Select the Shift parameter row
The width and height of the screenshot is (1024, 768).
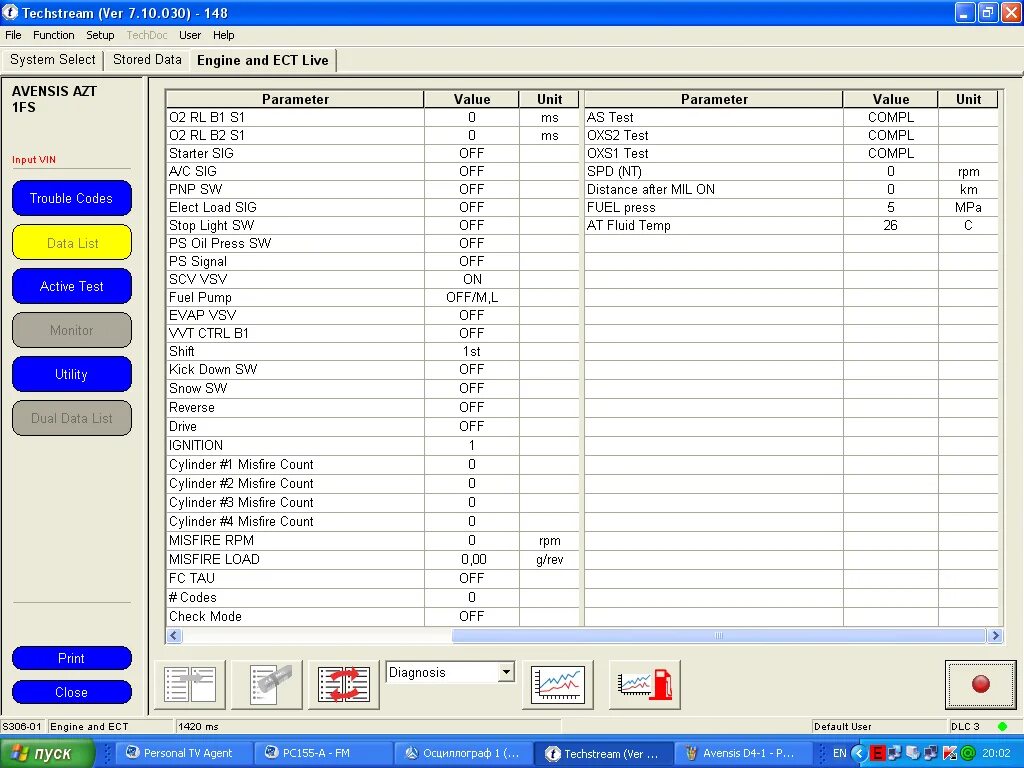(x=373, y=351)
